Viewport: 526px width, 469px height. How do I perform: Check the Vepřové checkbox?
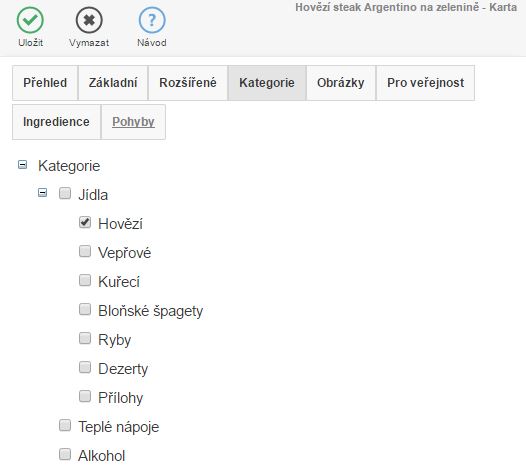coord(85,251)
